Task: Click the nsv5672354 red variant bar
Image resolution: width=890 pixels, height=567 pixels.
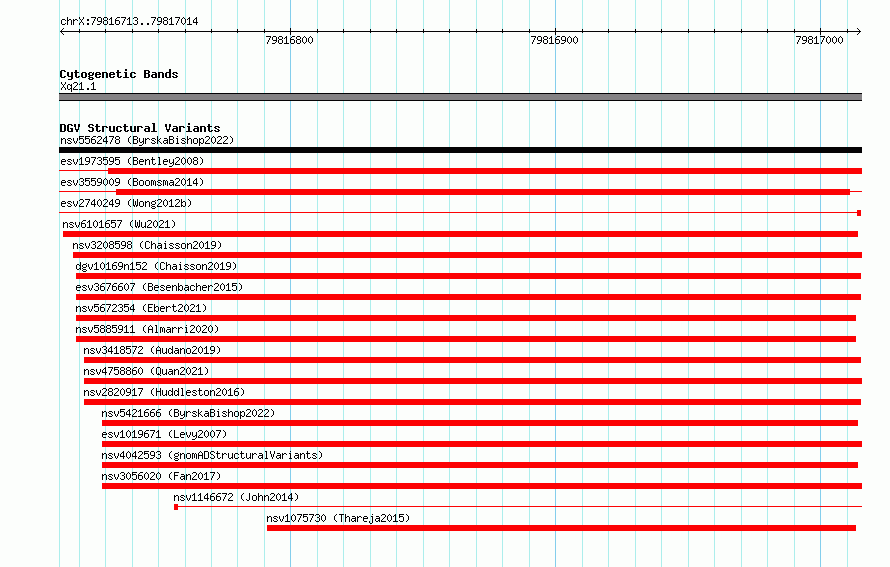Action: (x=466, y=318)
